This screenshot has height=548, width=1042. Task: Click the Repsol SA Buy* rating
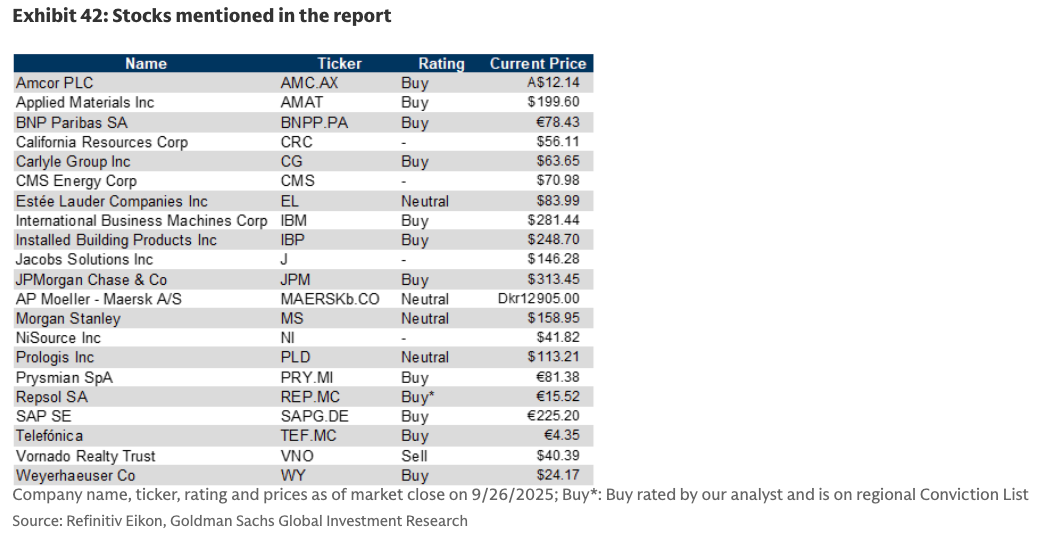click(417, 397)
